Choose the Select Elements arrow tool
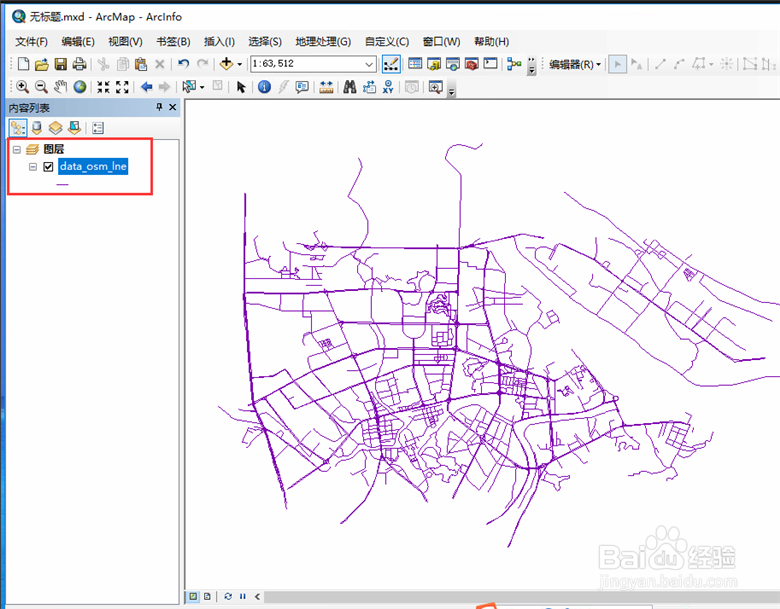780x609 pixels. pyautogui.click(x=241, y=87)
